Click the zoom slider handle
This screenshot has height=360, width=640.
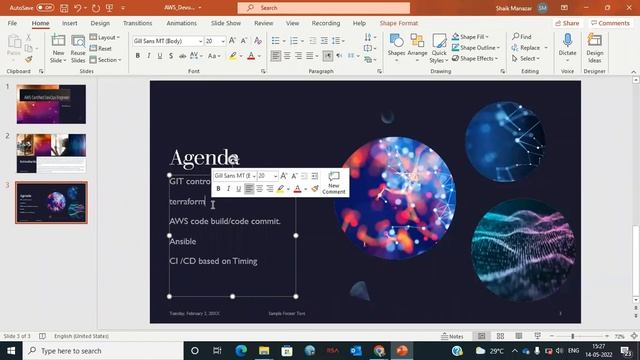573,336
